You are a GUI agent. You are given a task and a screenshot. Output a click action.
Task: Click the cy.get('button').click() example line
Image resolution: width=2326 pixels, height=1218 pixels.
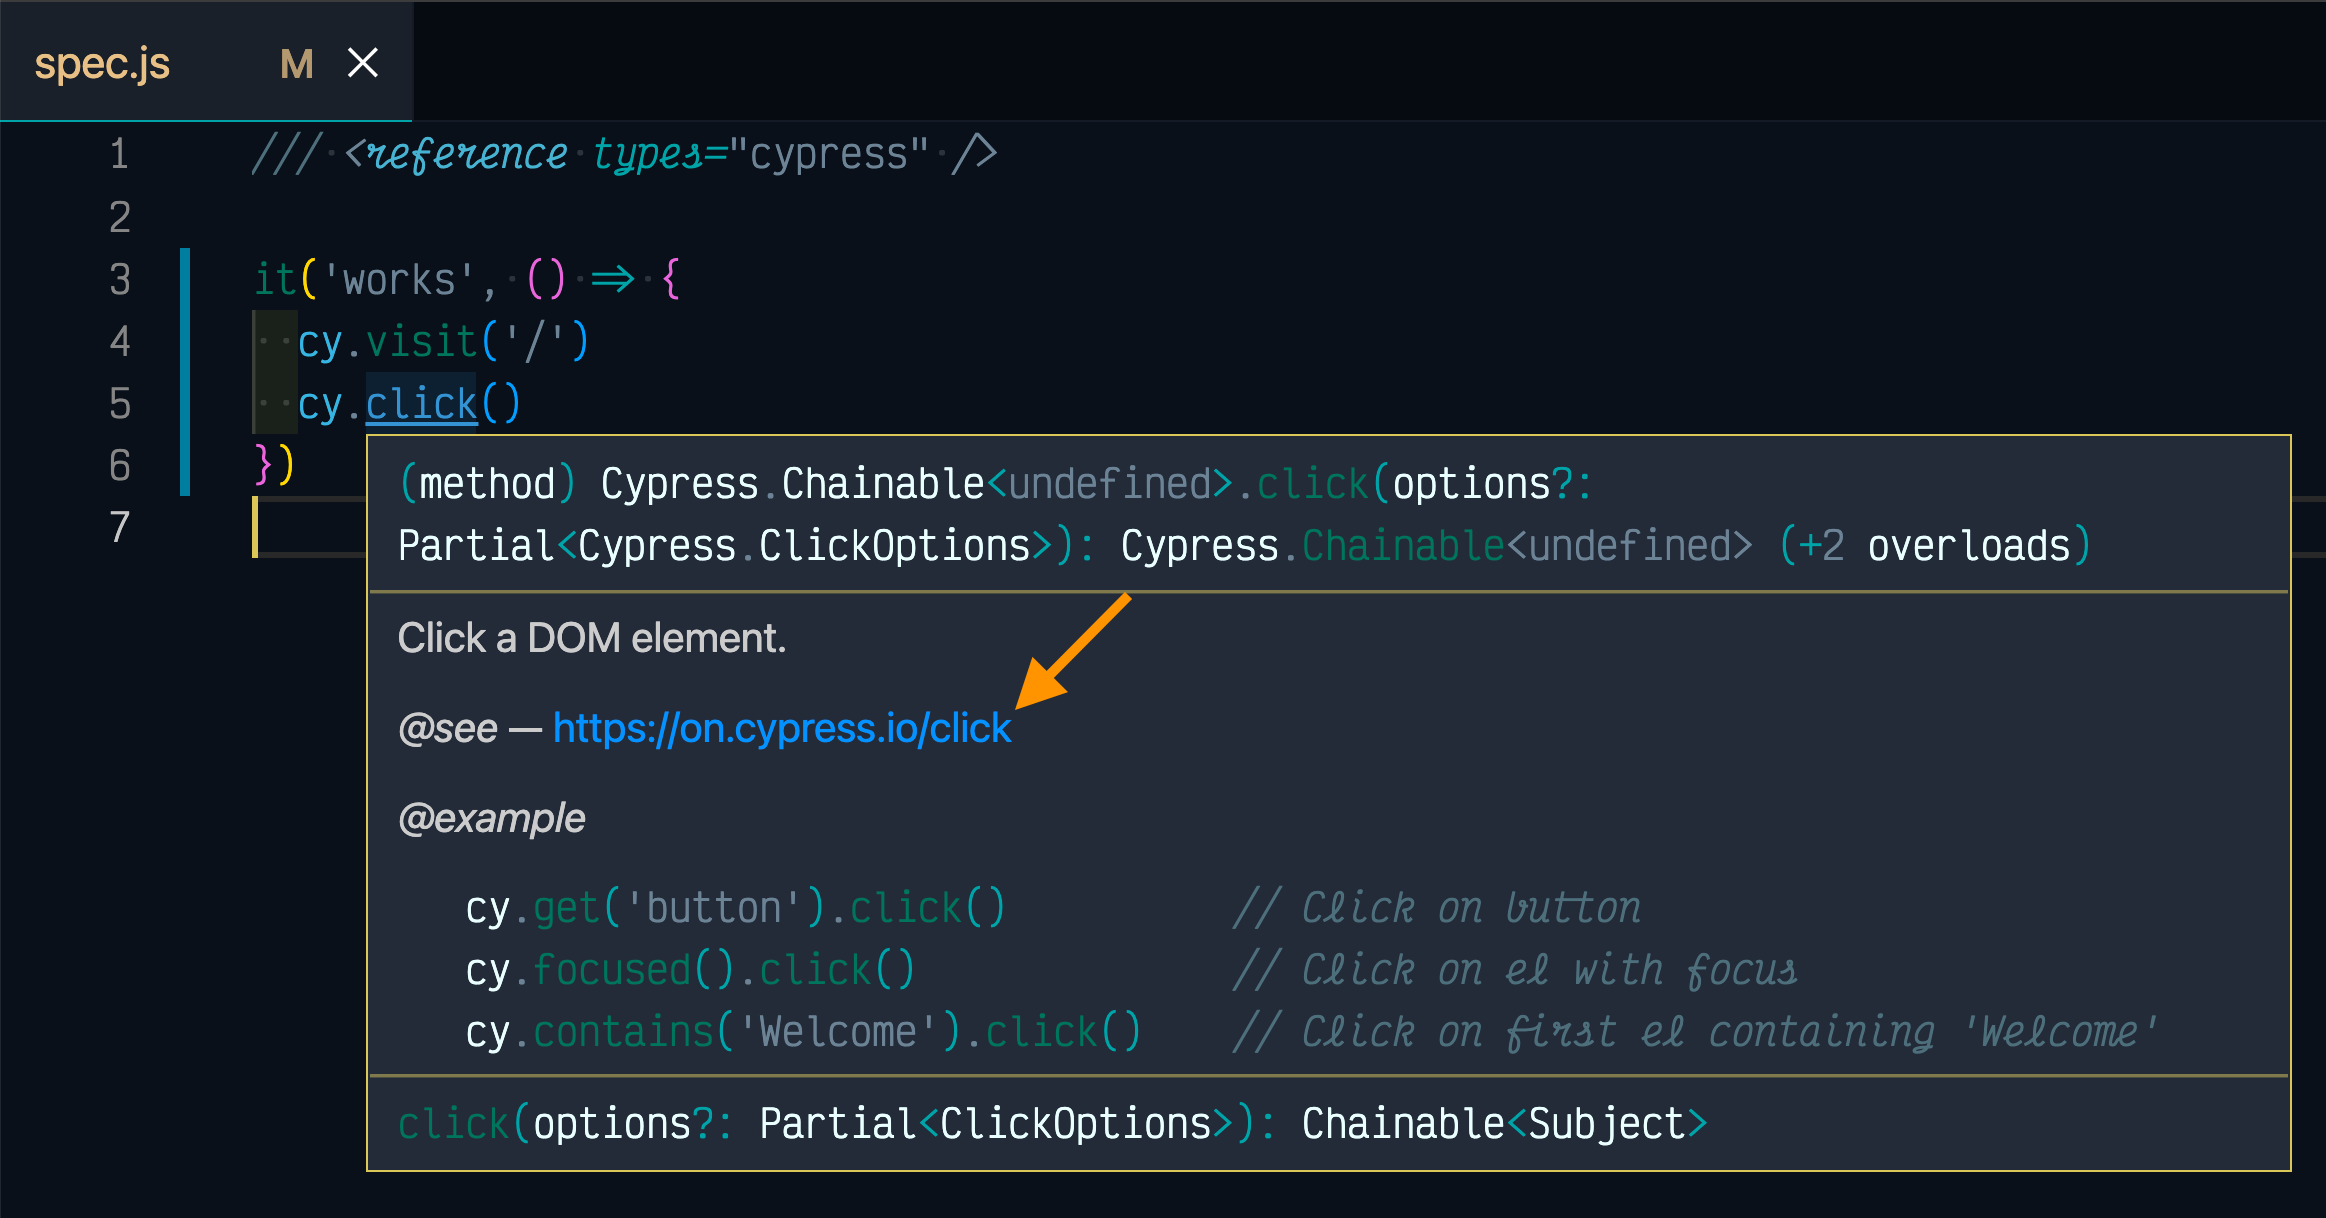point(735,908)
